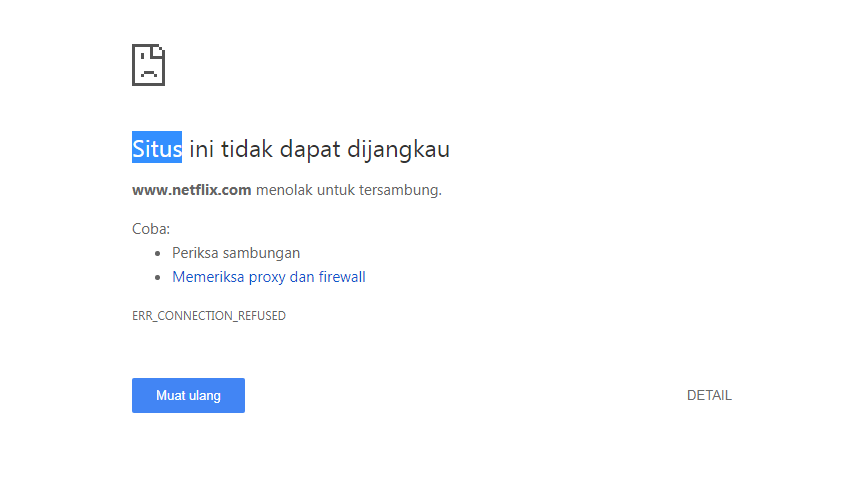Open the DETAIL link
This screenshot has height=498, width=859.
click(x=709, y=395)
